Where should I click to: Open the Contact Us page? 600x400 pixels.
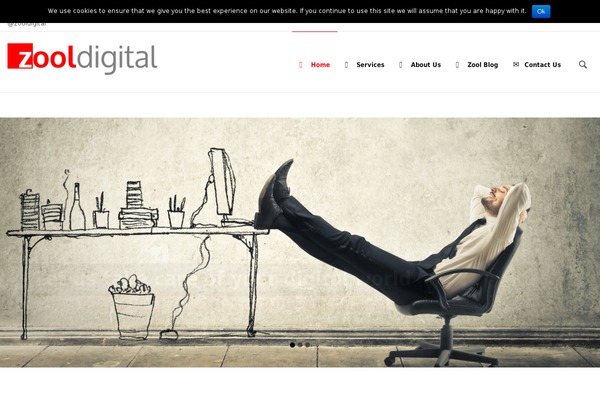(x=542, y=65)
